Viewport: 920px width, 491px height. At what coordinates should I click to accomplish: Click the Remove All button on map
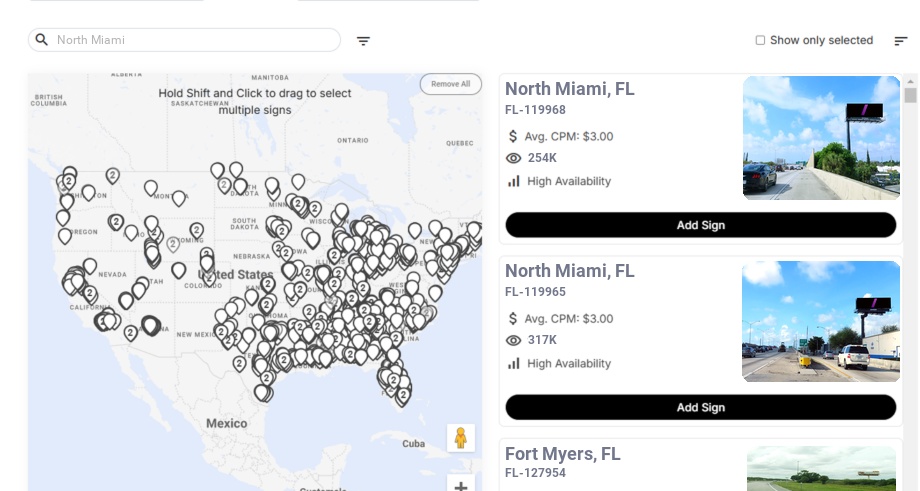[451, 84]
